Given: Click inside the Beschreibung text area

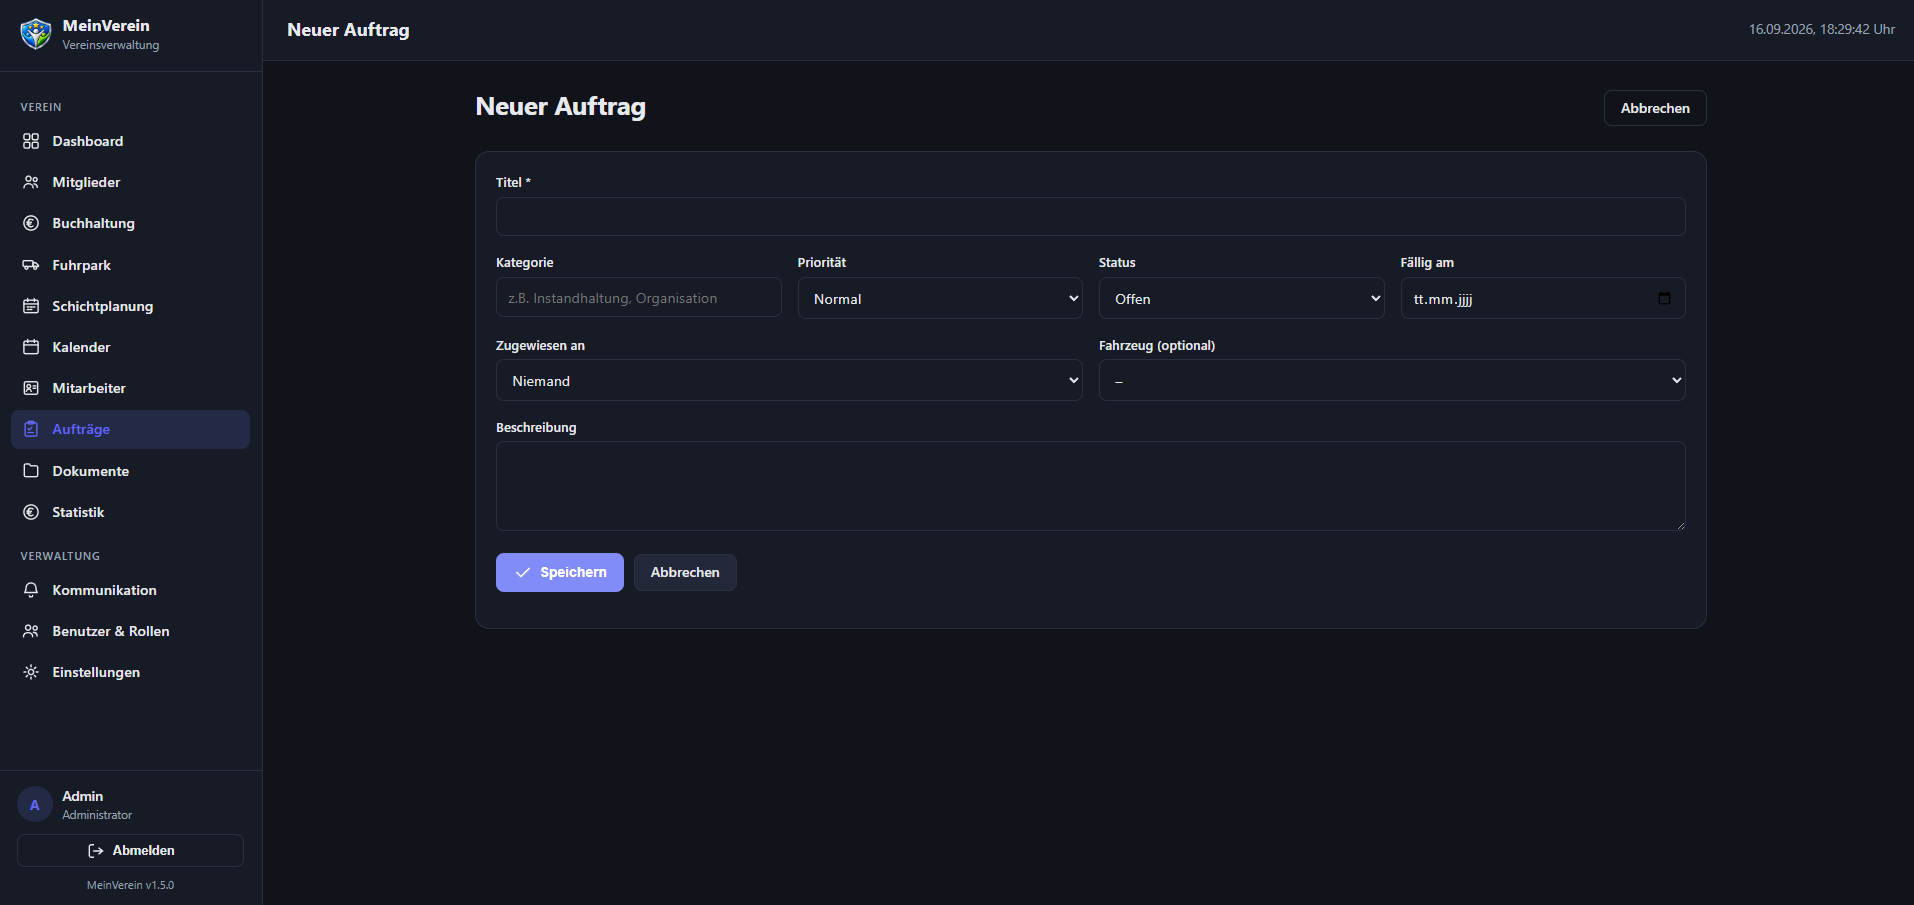Looking at the screenshot, I should 1091,486.
